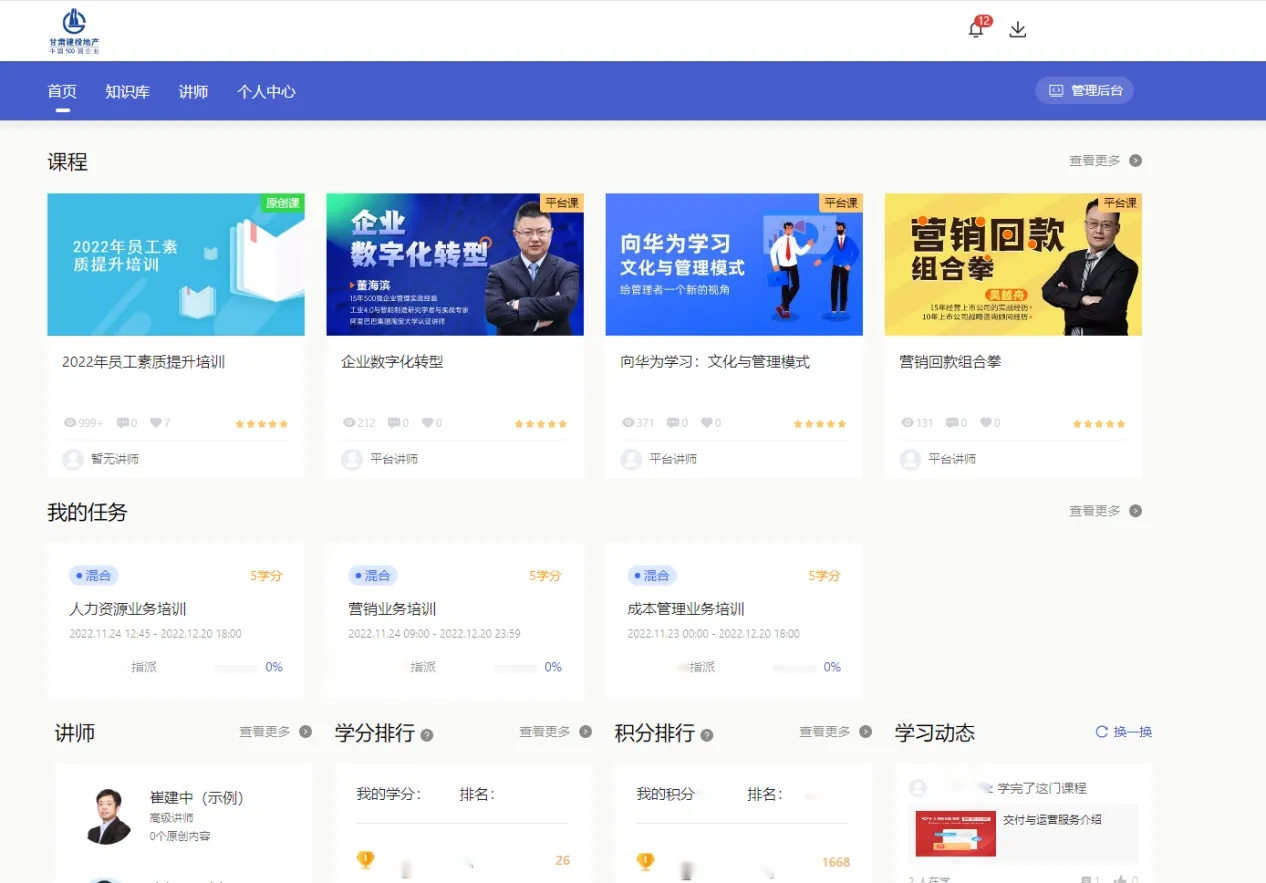The image size is (1266, 883).
Task: Click the heart icon on 2022年员工素质提升培训 card
Action: coord(155,423)
